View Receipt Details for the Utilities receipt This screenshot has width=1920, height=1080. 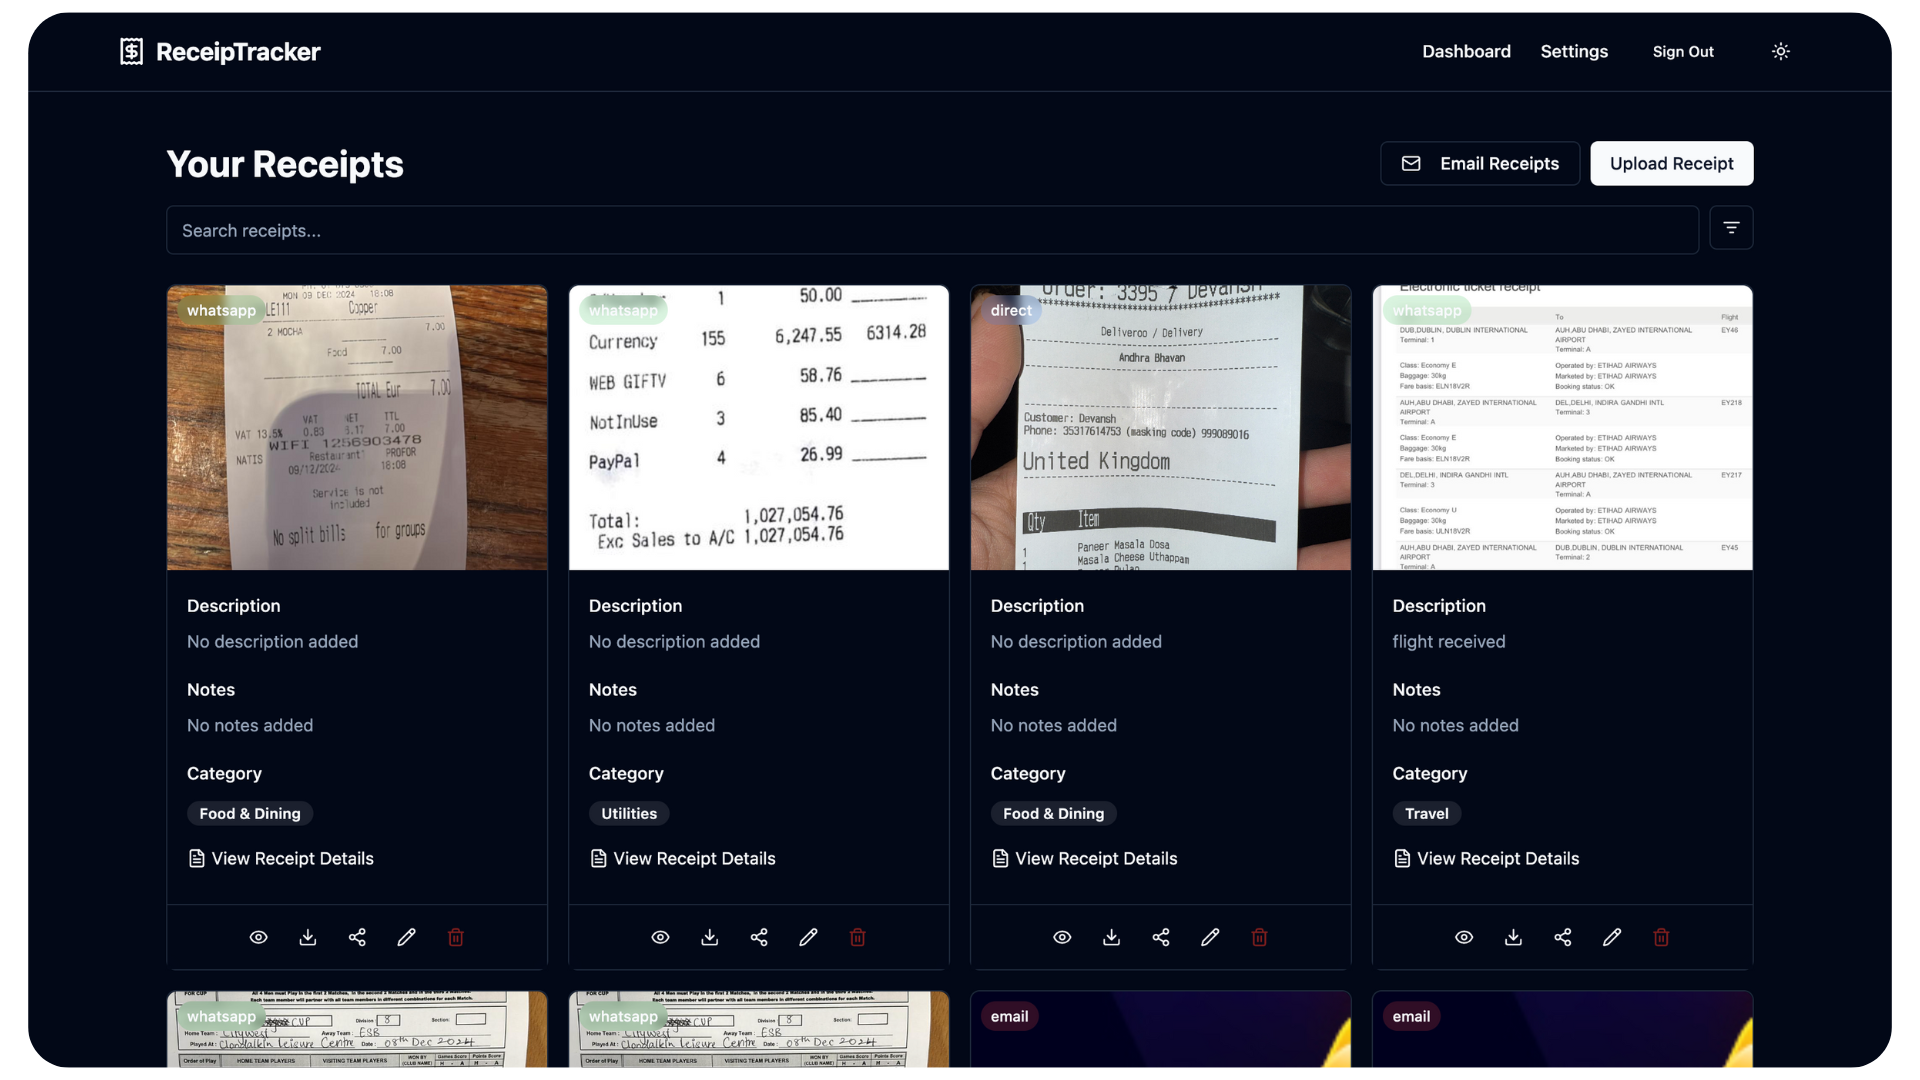(682, 858)
